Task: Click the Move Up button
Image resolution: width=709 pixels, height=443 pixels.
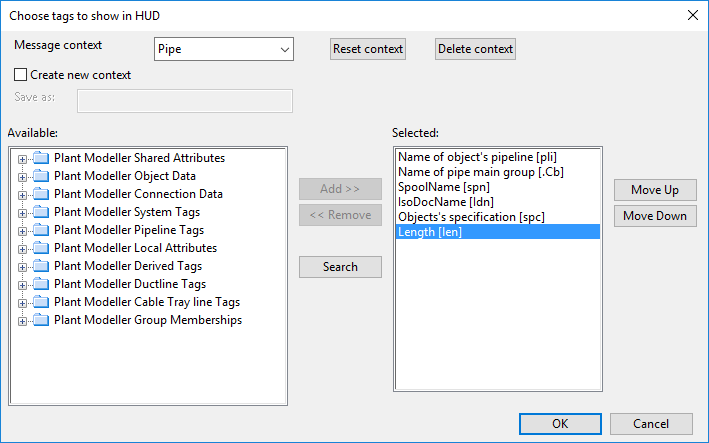Action: (x=655, y=190)
